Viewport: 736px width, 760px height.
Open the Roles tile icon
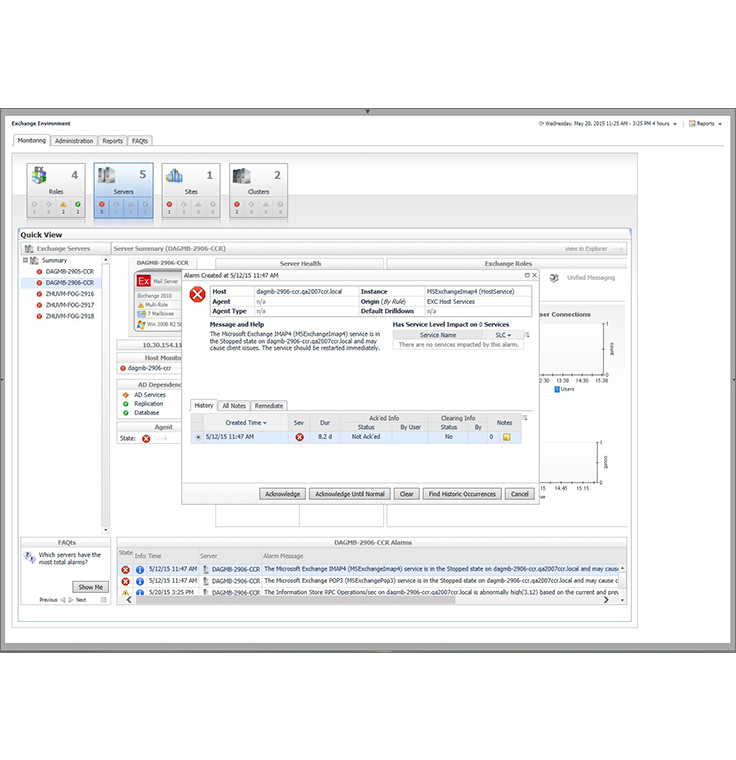[39, 174]
